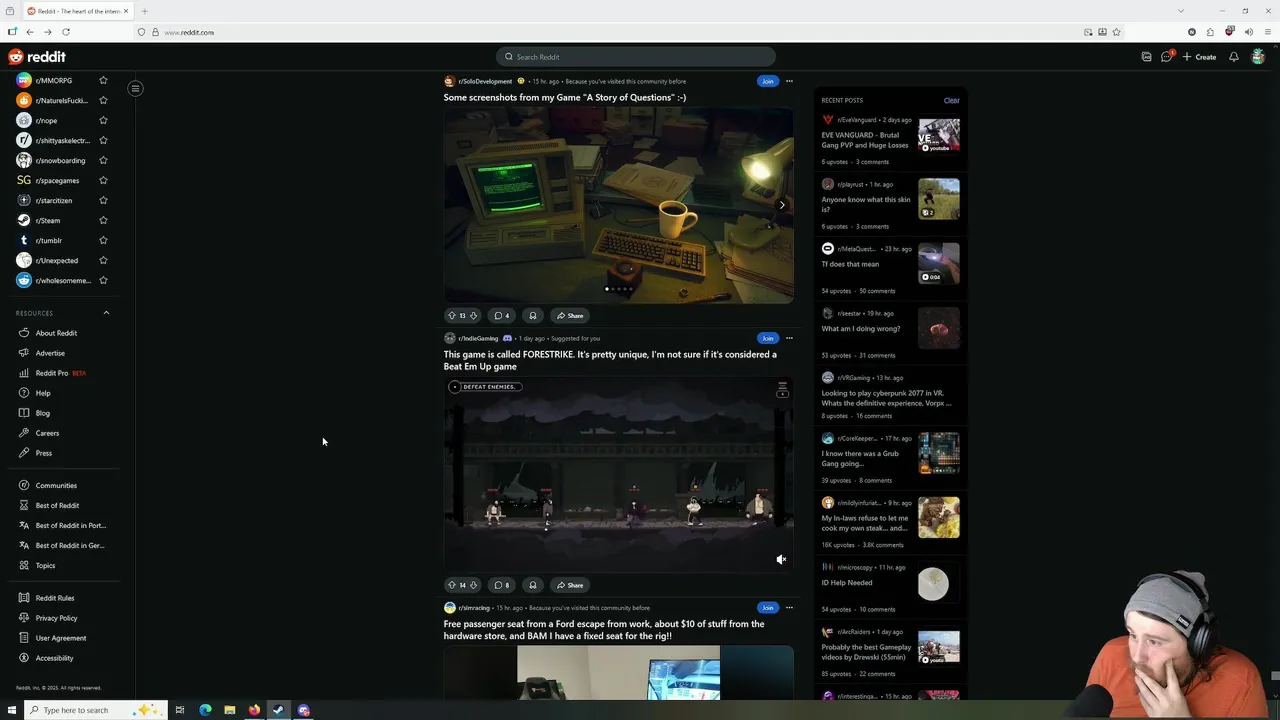Star the r/spacegames community
The image size is (1280, 720).
click(103, 180)
